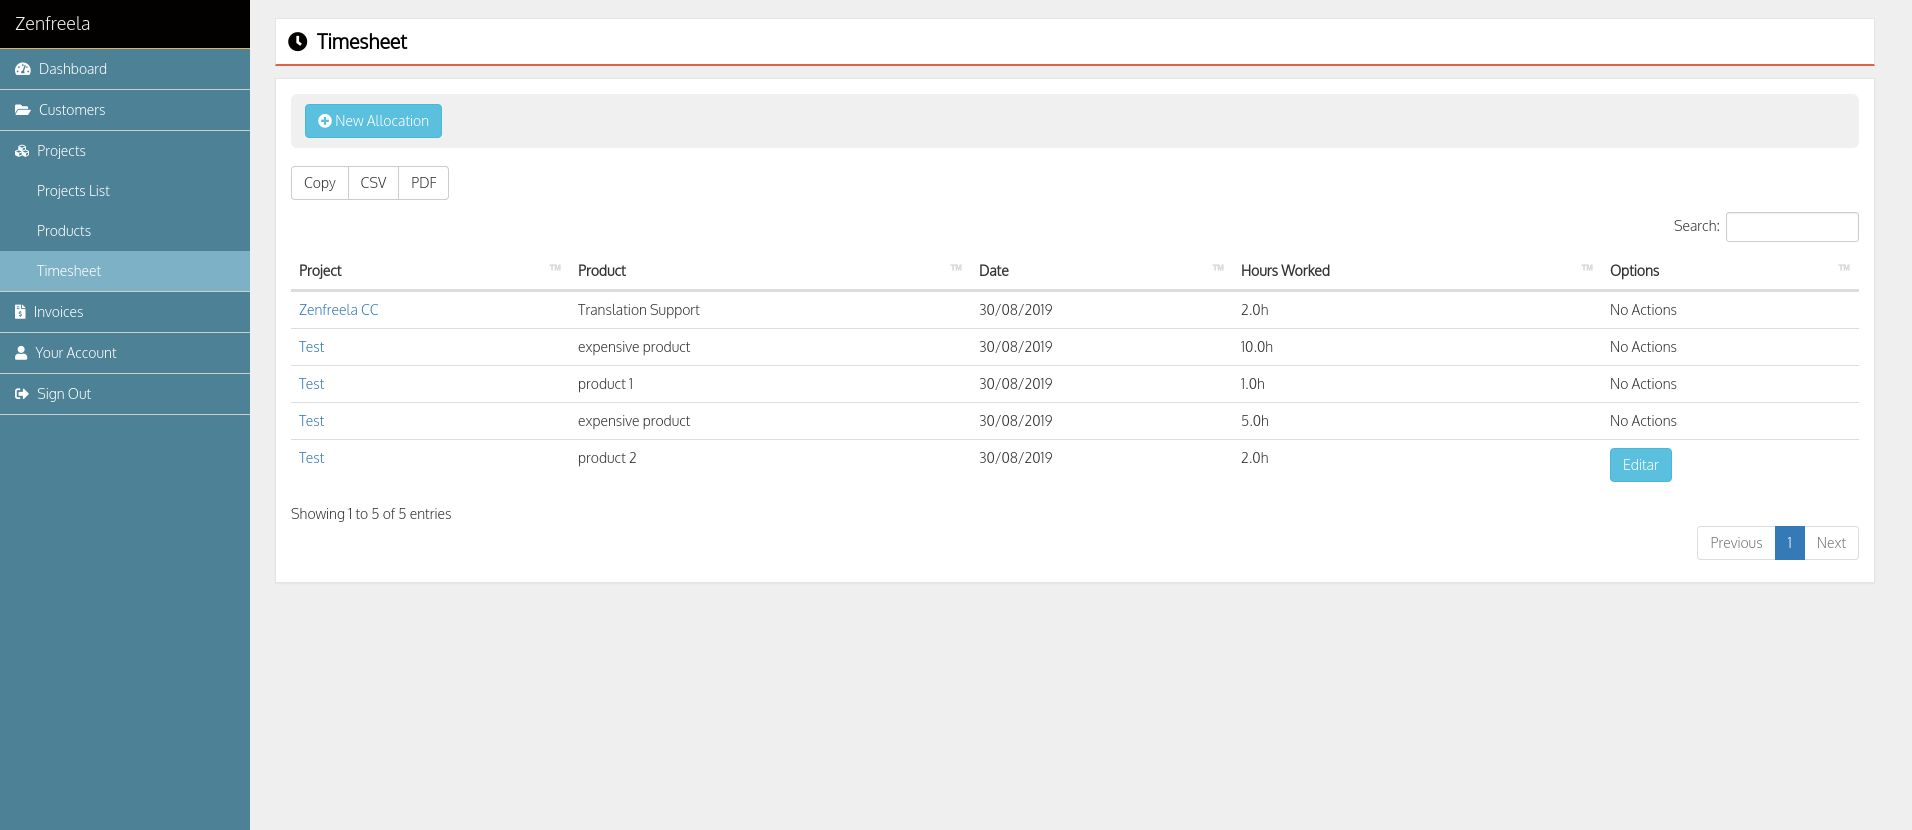Sort by Hours Worked column arrow
Screen dimensions: 1912x830
(x=1587, y=268)
